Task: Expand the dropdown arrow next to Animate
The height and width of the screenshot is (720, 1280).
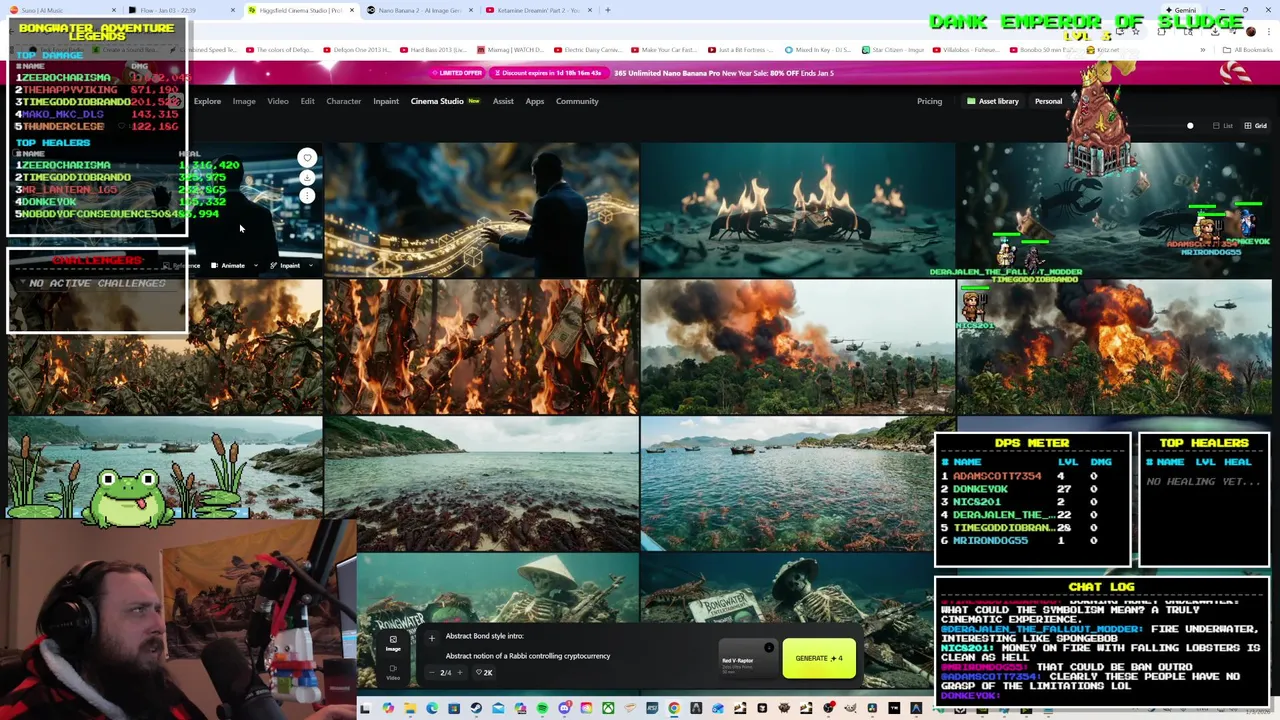Action: pyautogui.click(x=256, y=266)
